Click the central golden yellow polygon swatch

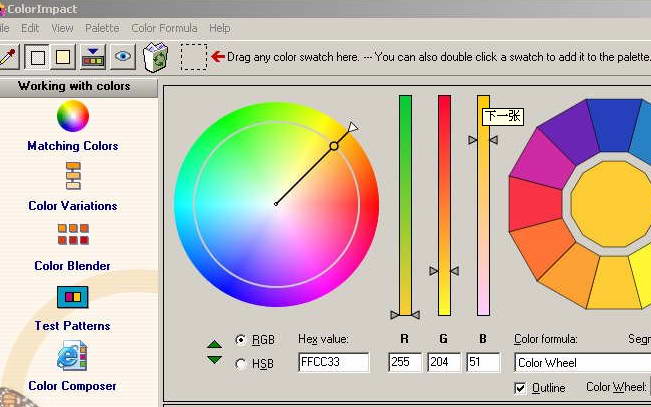[x=612, y=204]
